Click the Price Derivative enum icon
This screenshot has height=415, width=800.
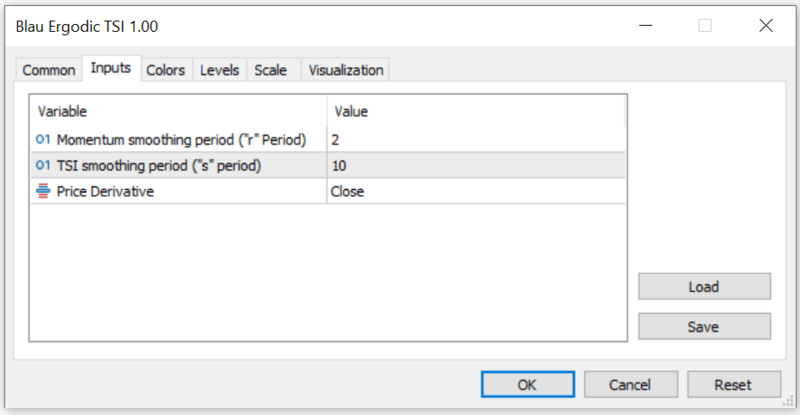point(43,191)
